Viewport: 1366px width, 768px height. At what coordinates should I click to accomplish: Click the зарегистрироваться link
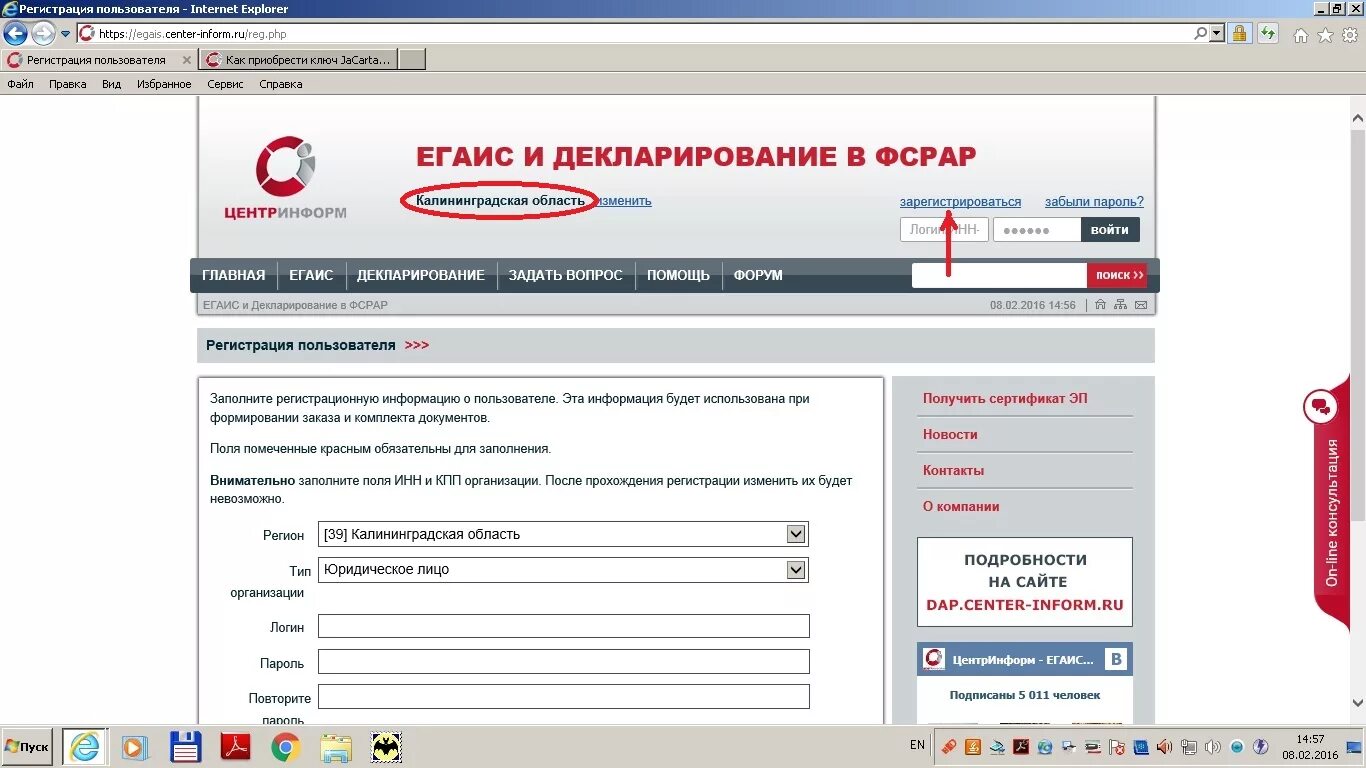click(960, 201)
